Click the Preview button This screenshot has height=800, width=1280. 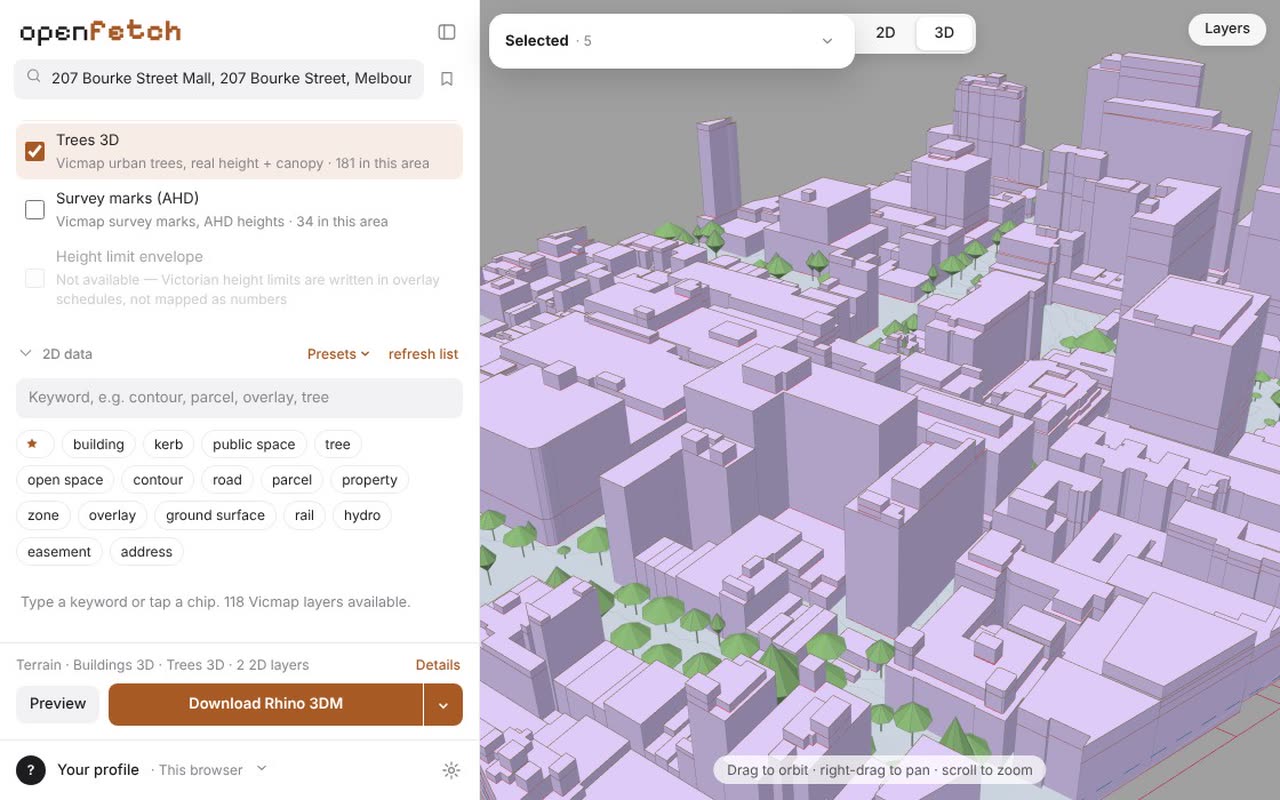58,704
